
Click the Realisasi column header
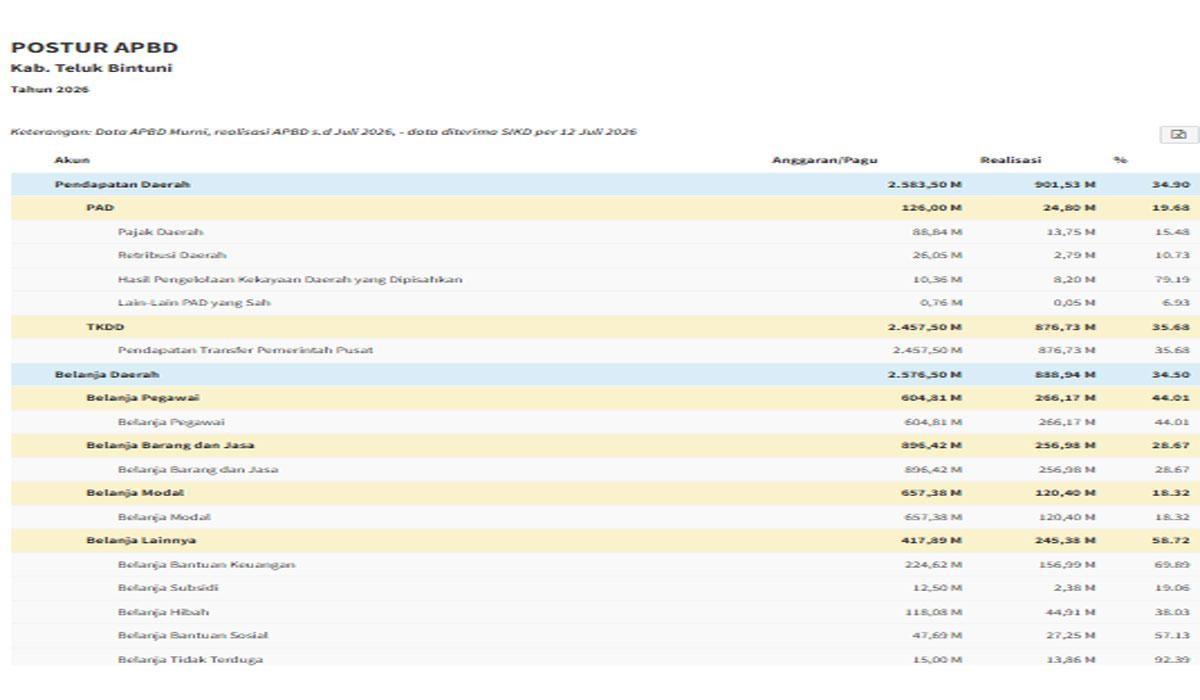(x=1011, y=160)
